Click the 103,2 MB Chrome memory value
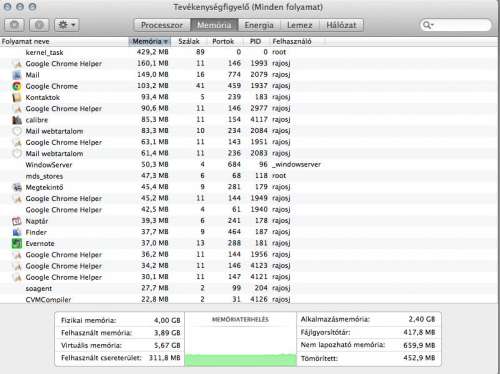The image size is (500, 374). click(153, 86)
